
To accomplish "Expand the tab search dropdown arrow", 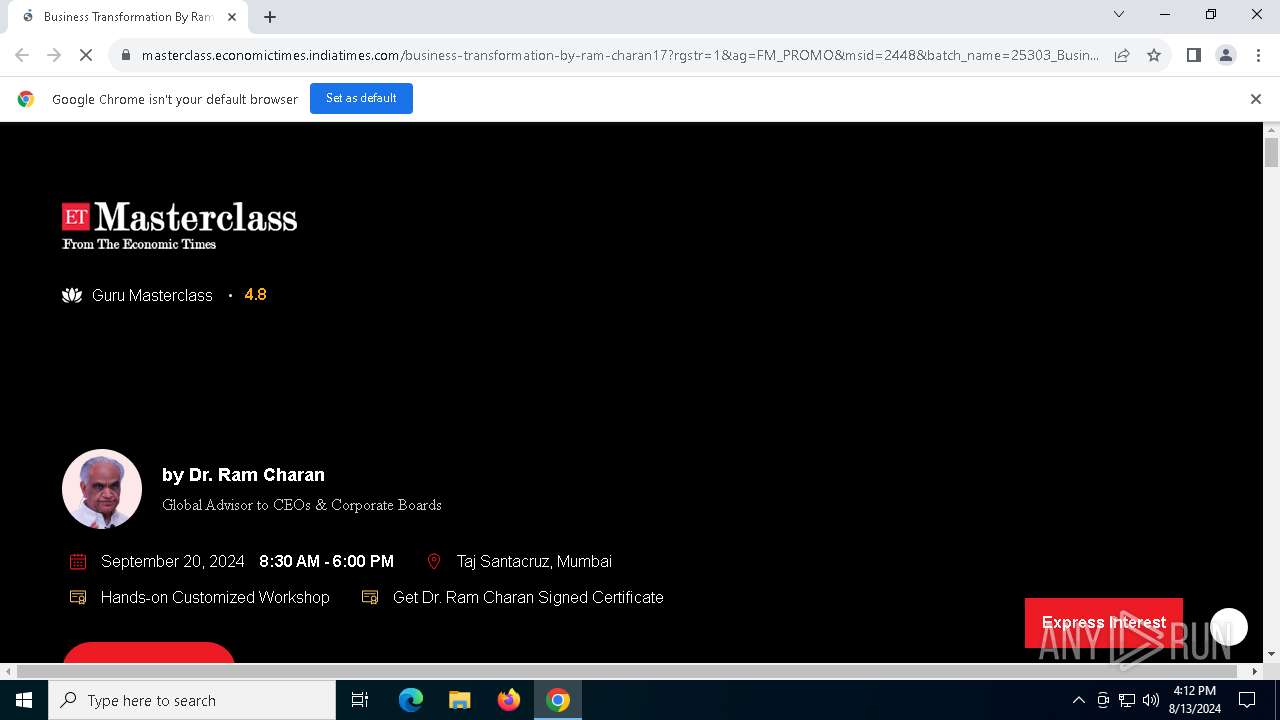I will tap(1119, 14).
